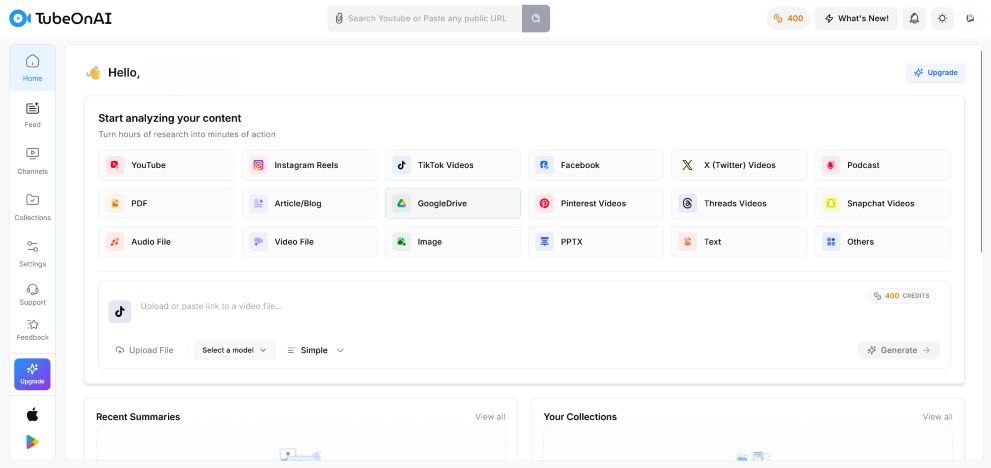Select the YouTube content type
Viewport: 991px width, 468px height.
coord(166,165)
